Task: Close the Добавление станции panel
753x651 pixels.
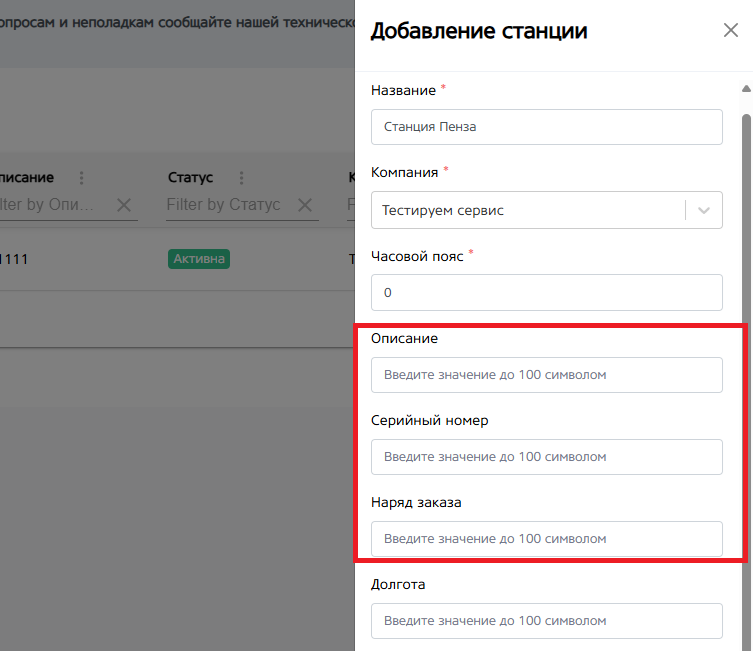Action: pyautogui.click(x=730, y=31)
